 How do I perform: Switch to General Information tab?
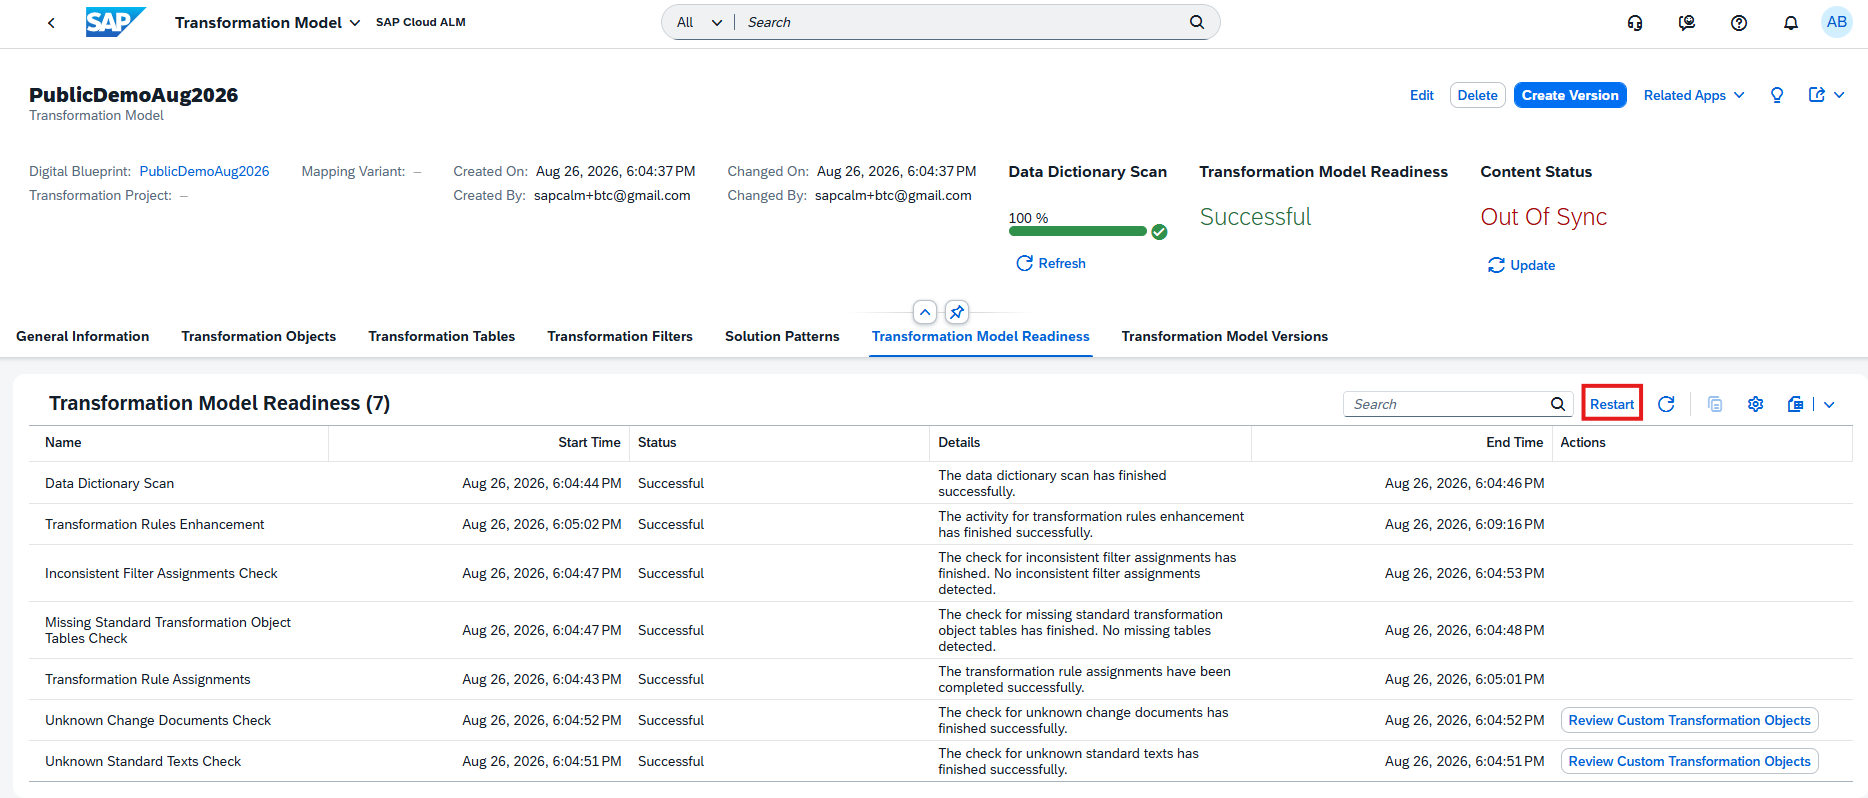[x=83, y=336]
